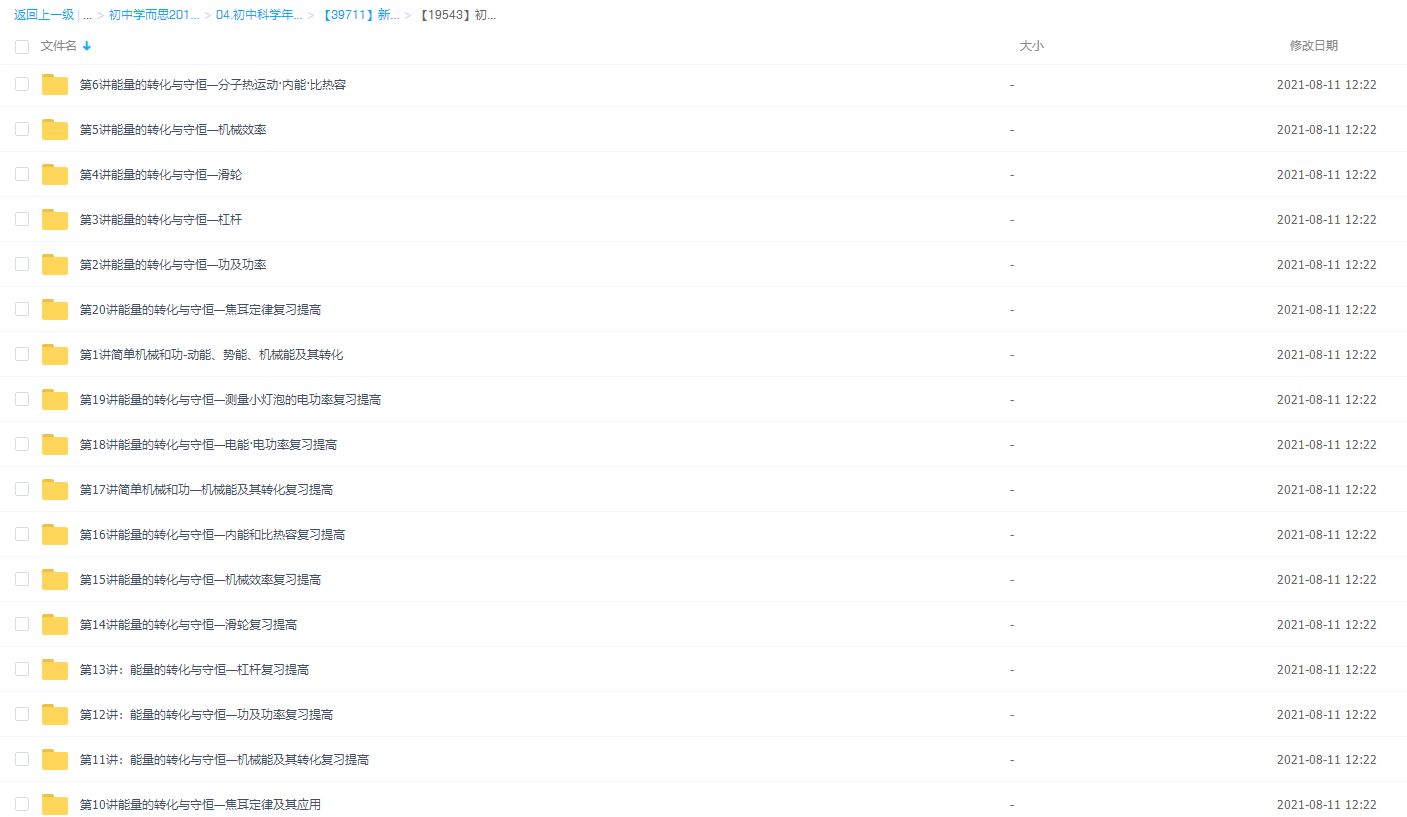Click the folder icon for 第11讲机械能及其转化复习提高
Screen dimensions: 1407x817
[x=54, y=759]
